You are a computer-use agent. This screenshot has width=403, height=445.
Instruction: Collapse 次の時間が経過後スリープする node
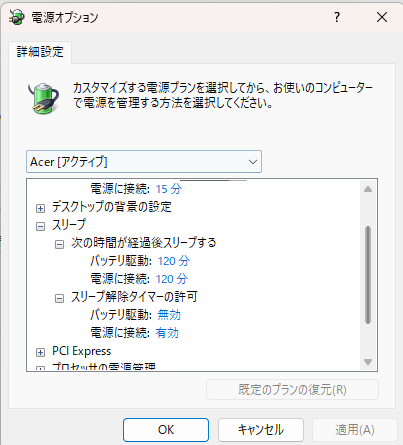pyautogui.click(x=59, y=245)
